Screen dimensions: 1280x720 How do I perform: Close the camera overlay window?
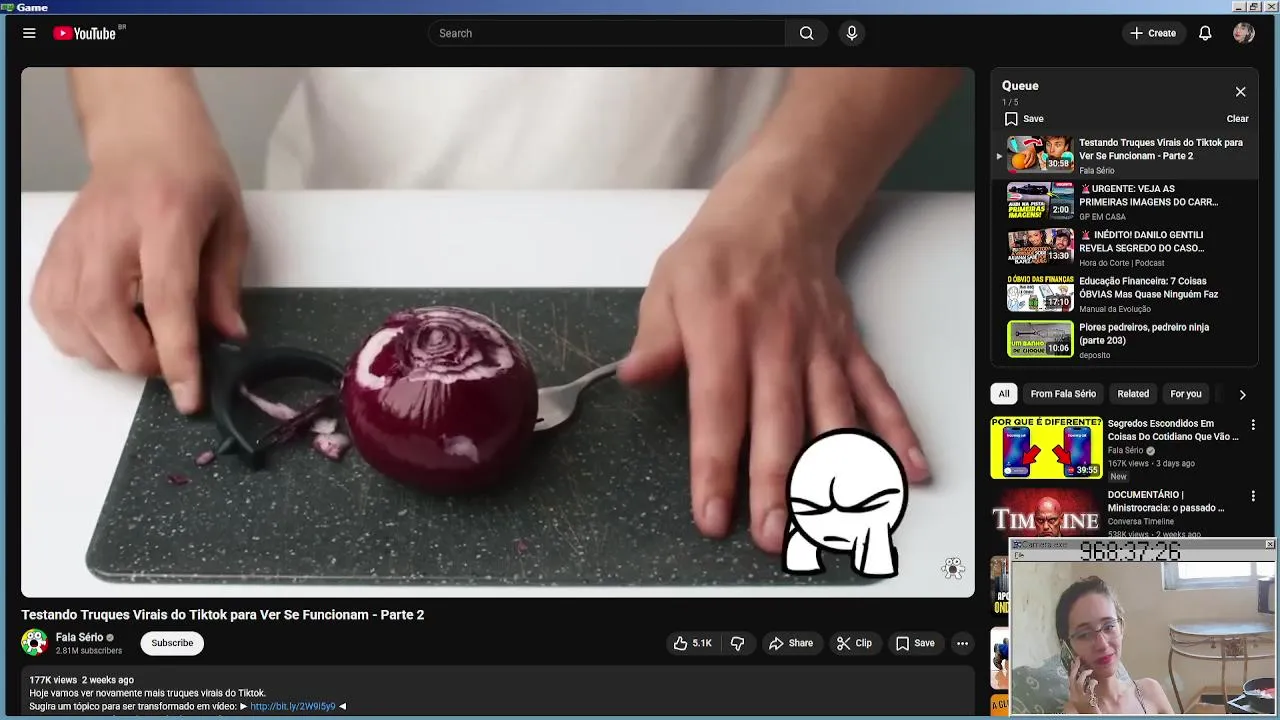[1269, 544]
